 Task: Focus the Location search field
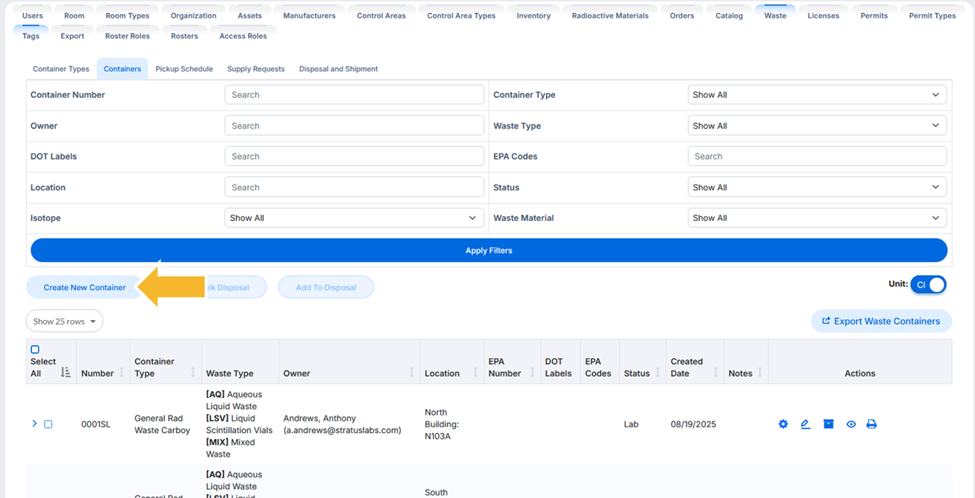tap(354, 187)
